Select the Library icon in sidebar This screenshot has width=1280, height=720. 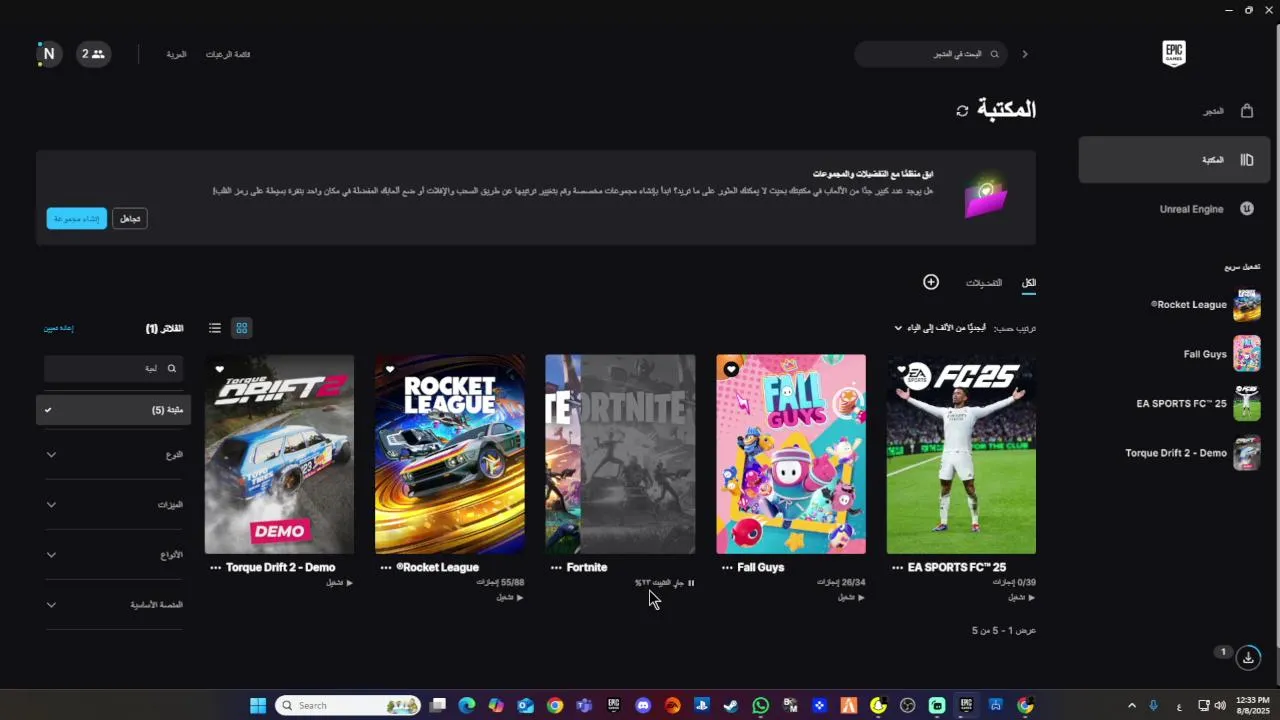point(1247,160)
